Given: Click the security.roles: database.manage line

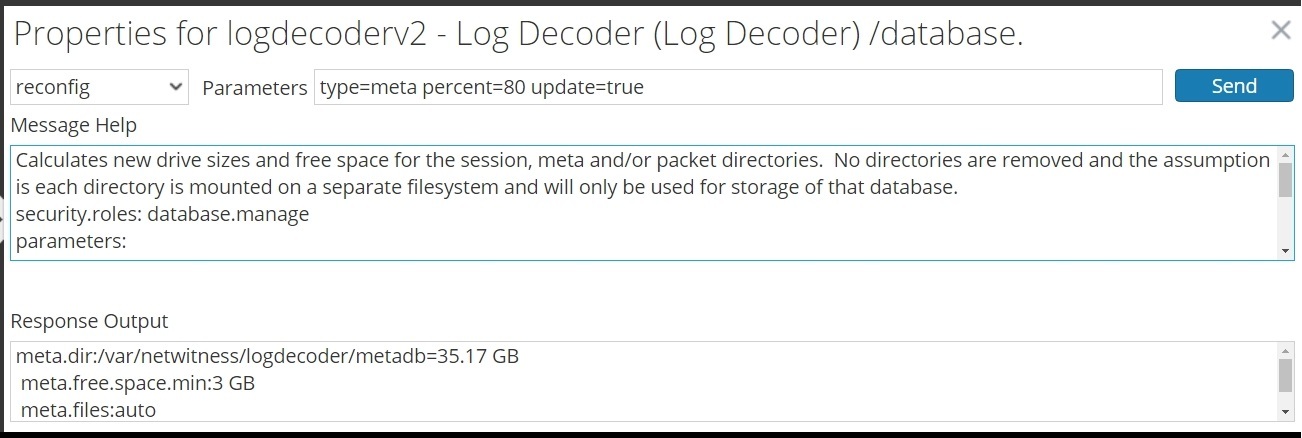Looking at the screenshot, I should [163, 214].
